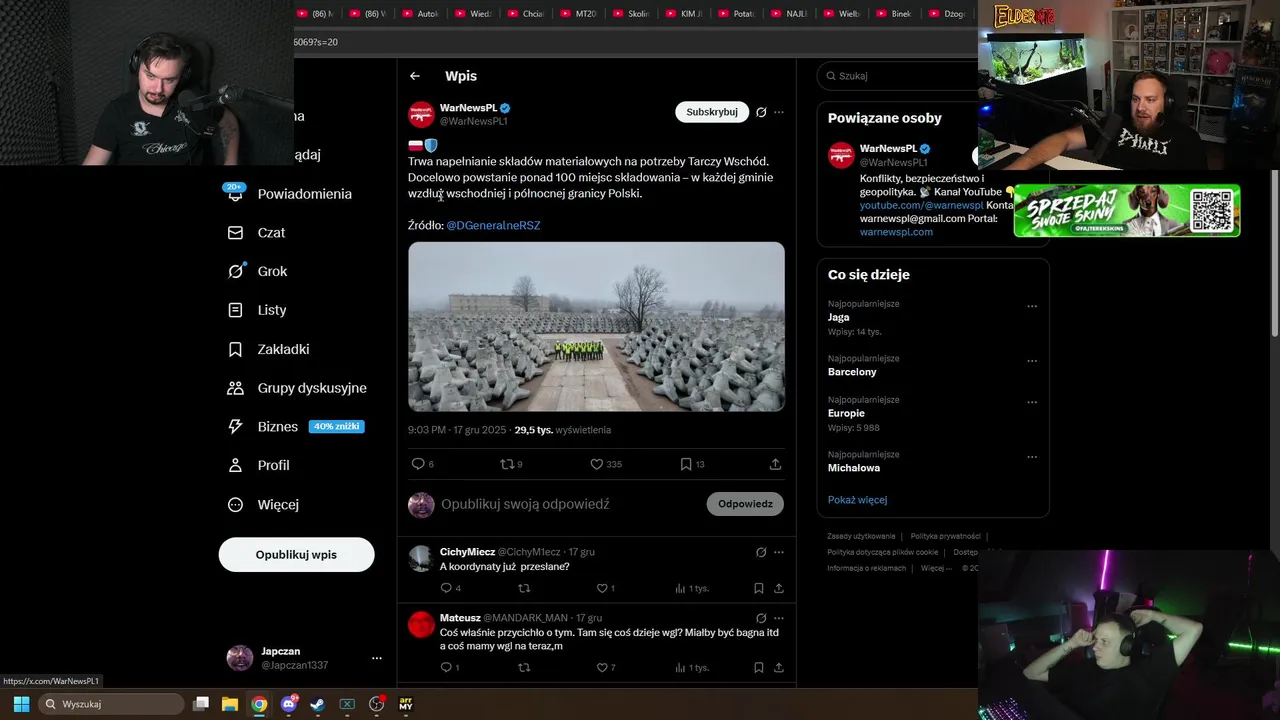Open Grupy dyskusyjne in the sidebar
Image resolution: width=1280 pixels, height=720 pixels.
(297, 388)
